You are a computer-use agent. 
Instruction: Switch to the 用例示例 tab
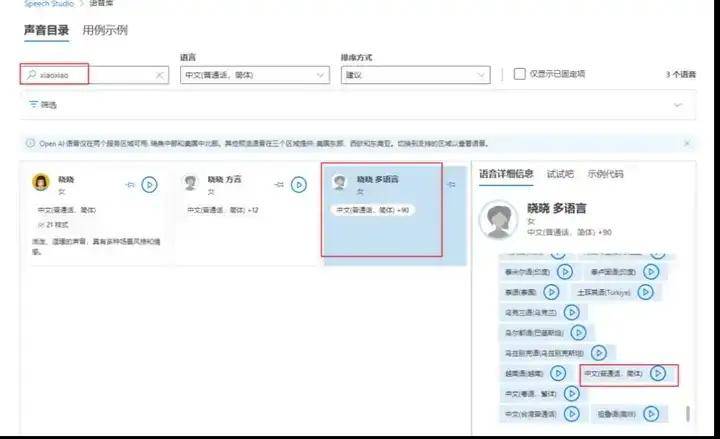[105, 30]
